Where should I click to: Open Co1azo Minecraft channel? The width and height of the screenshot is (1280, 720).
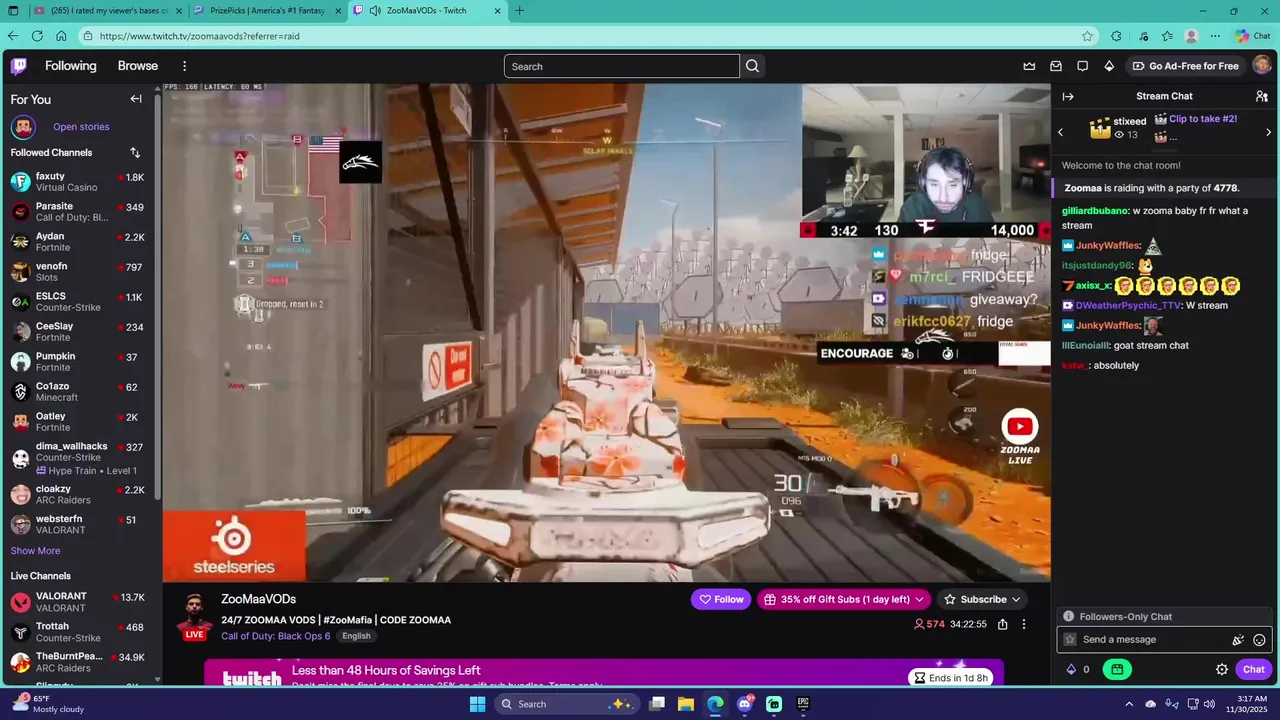[x=80, y=392]
